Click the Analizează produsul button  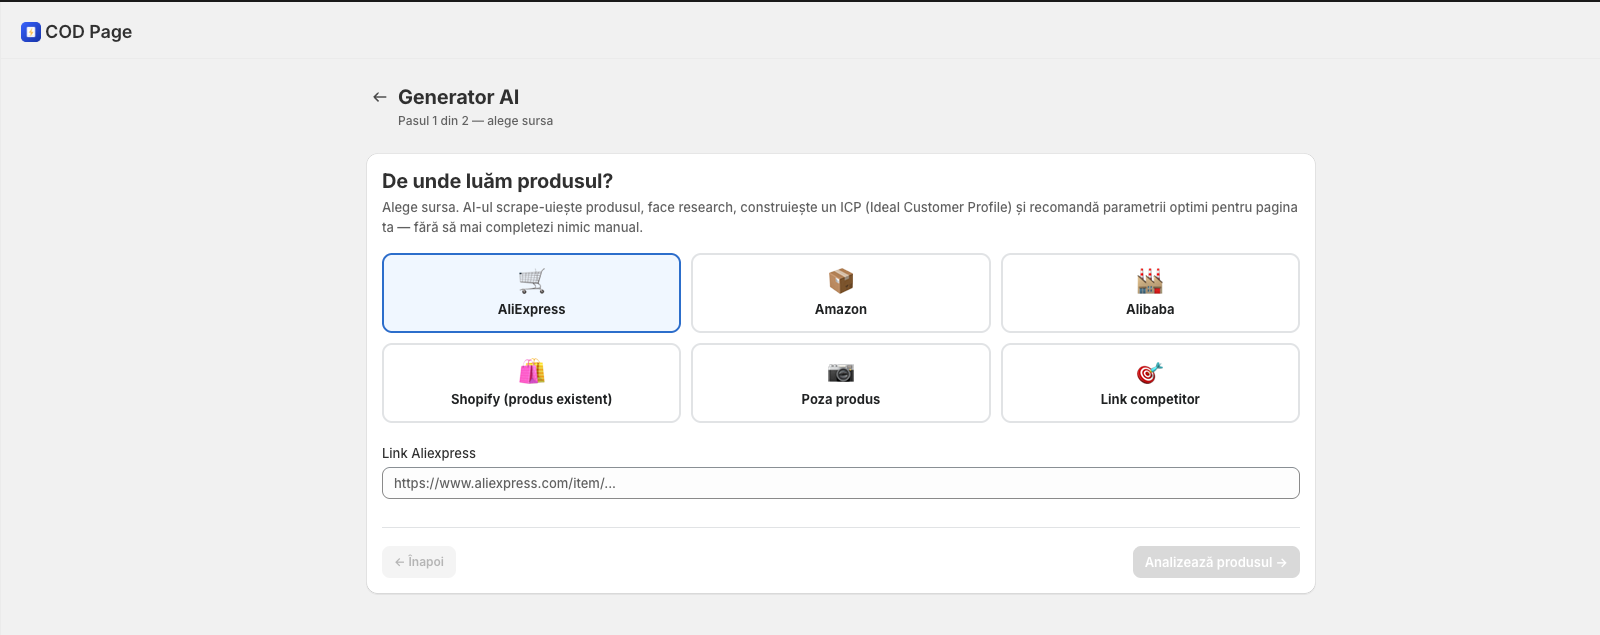pyautogui.click(x=1216, y=562)
